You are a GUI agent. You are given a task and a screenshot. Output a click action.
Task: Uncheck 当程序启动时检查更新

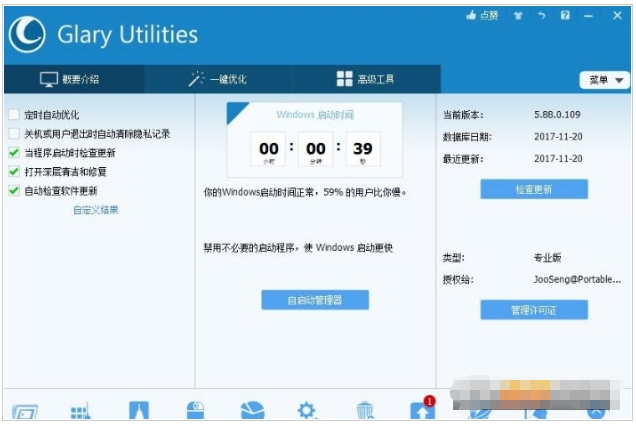click(x=14, y=153)
